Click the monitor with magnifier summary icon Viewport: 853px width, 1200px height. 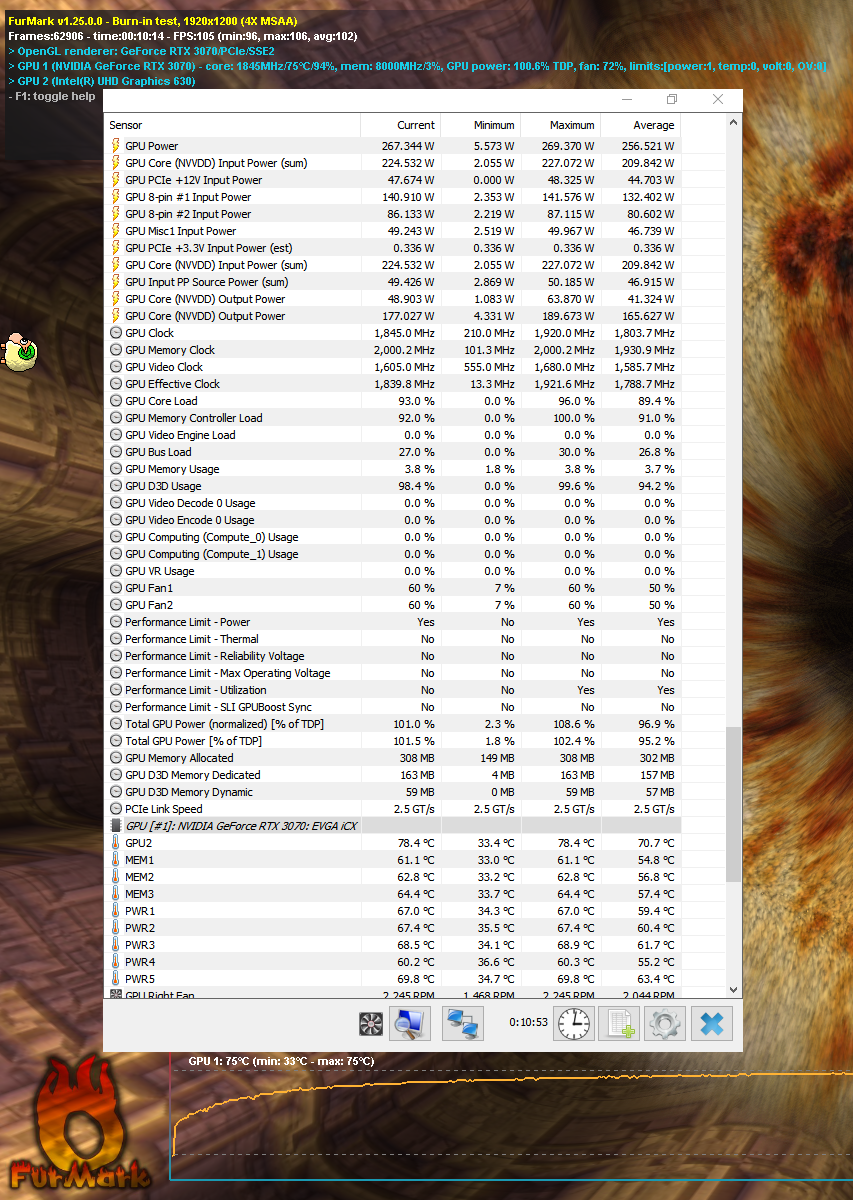click(x=408, y=1023)
